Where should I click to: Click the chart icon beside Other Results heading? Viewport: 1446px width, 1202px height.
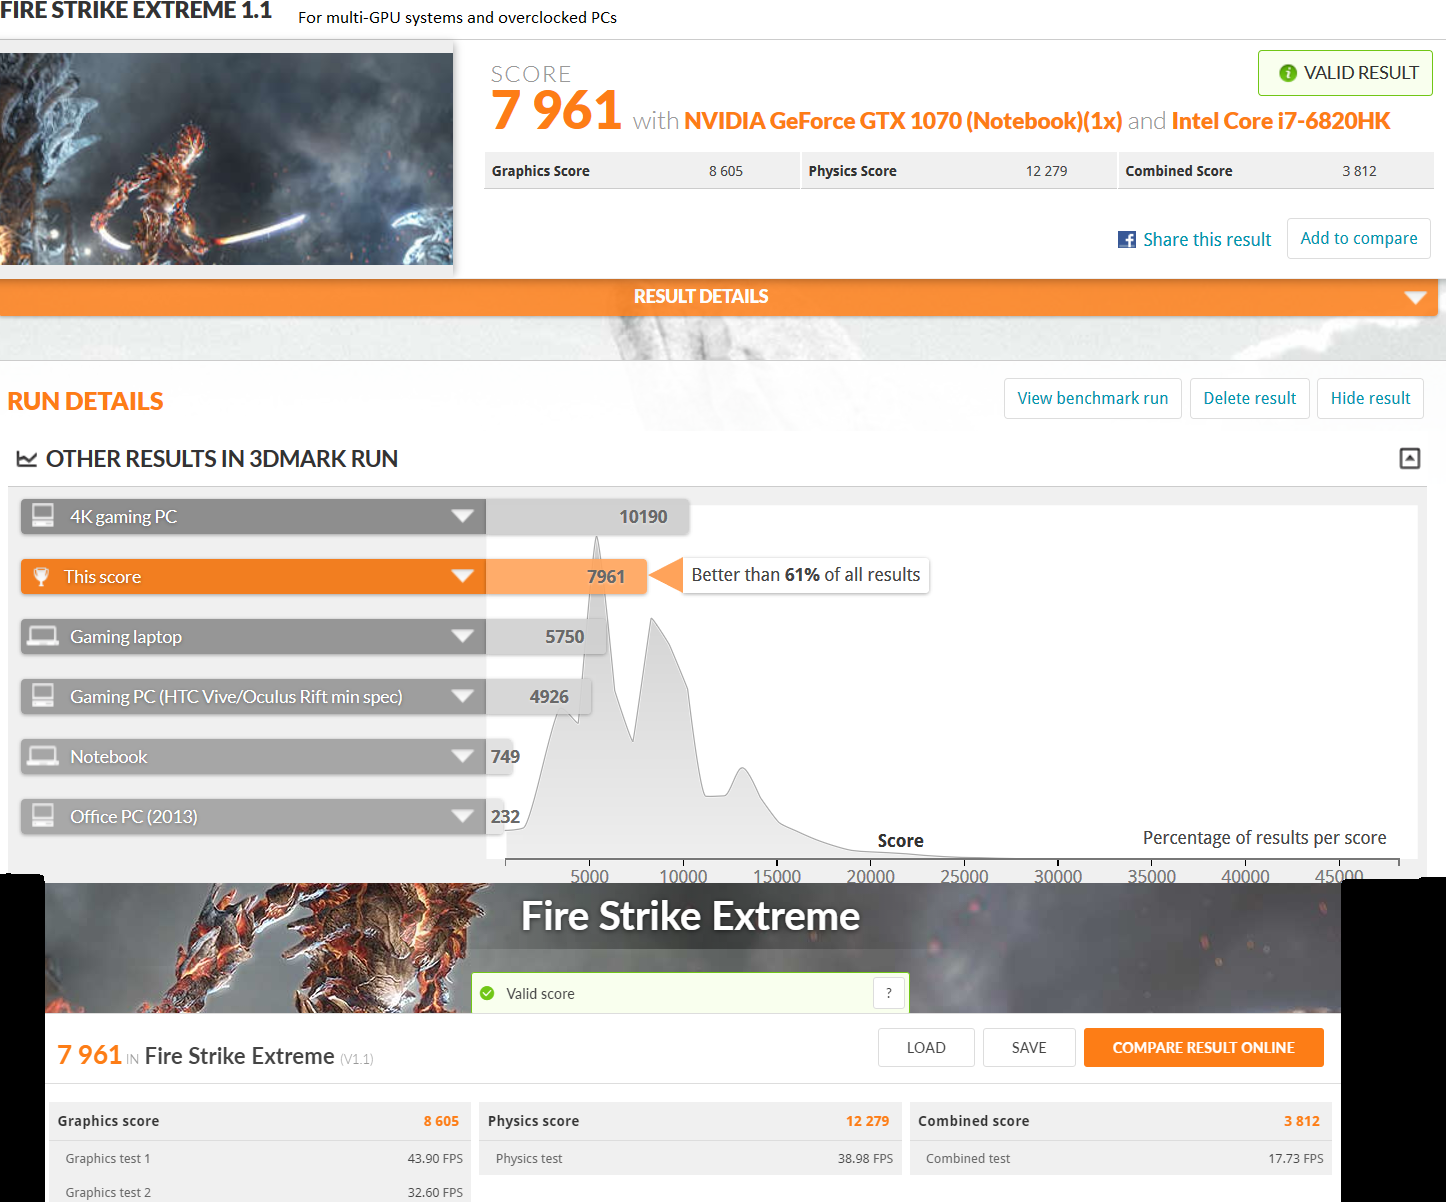tap(27, 459)
